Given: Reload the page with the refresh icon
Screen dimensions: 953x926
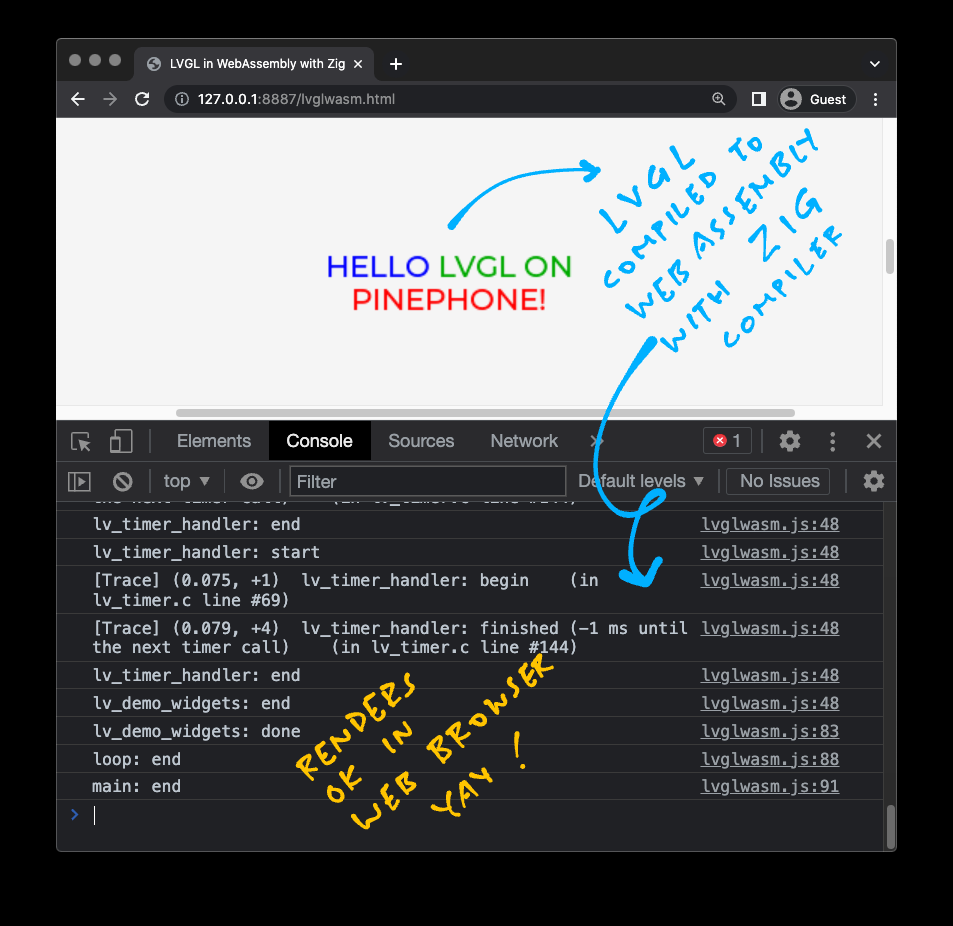Looking at the screenshot, I should pyautogui.click(x=142, y=99).
